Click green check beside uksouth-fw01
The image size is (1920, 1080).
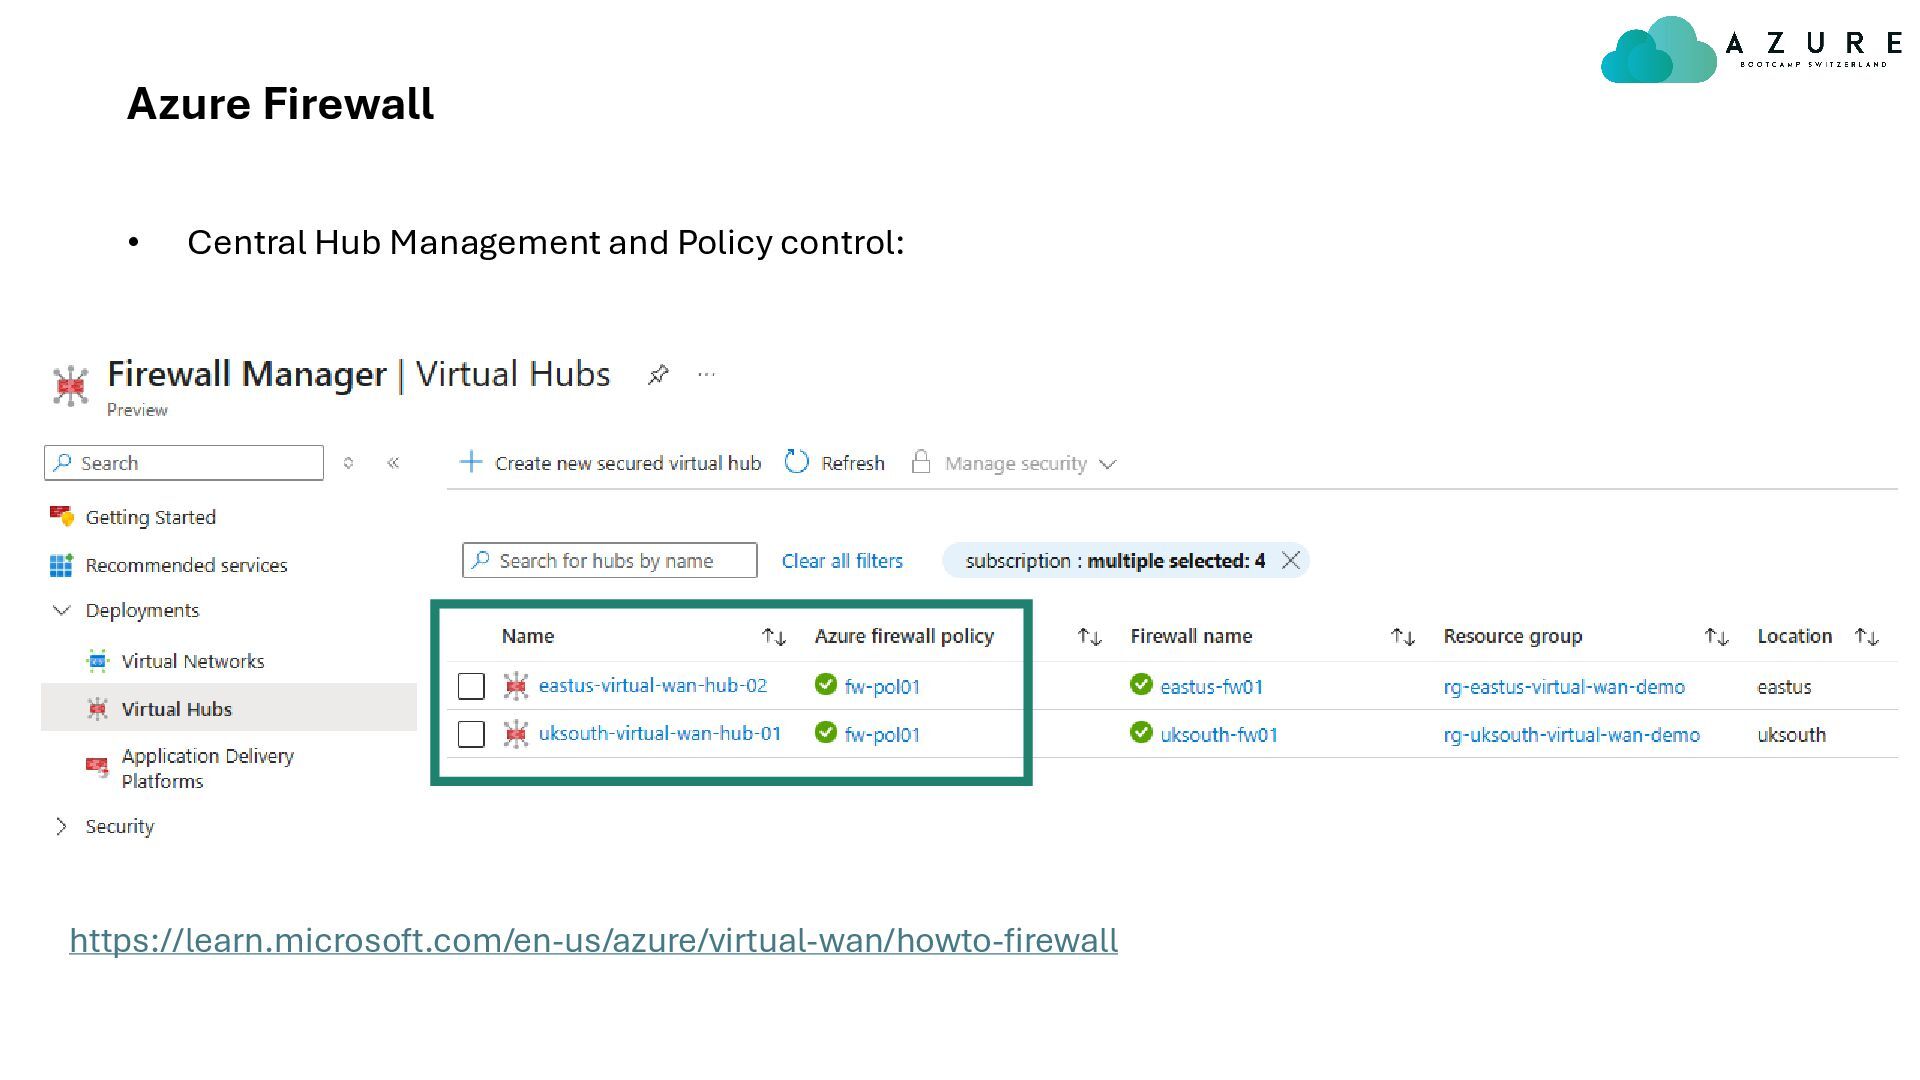(1141, 733)
